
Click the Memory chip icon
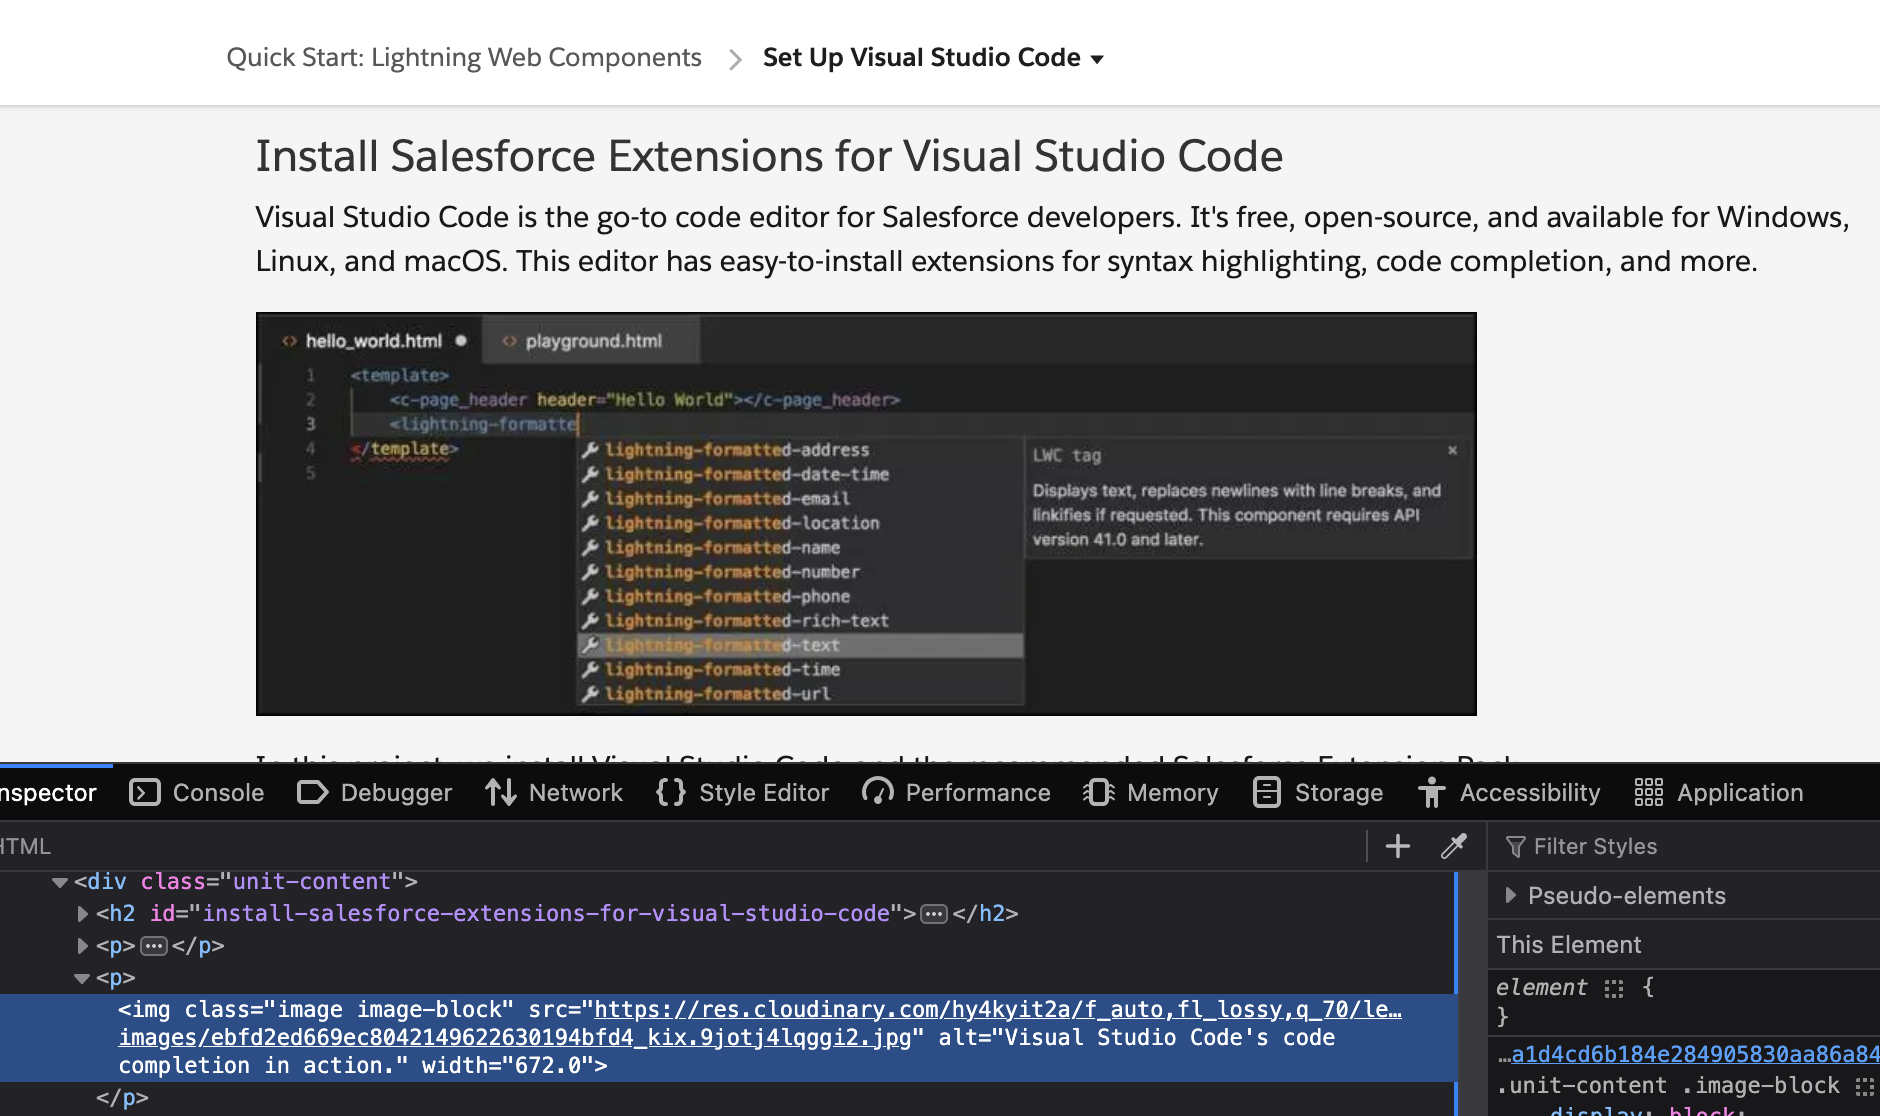pos(1098,793)
